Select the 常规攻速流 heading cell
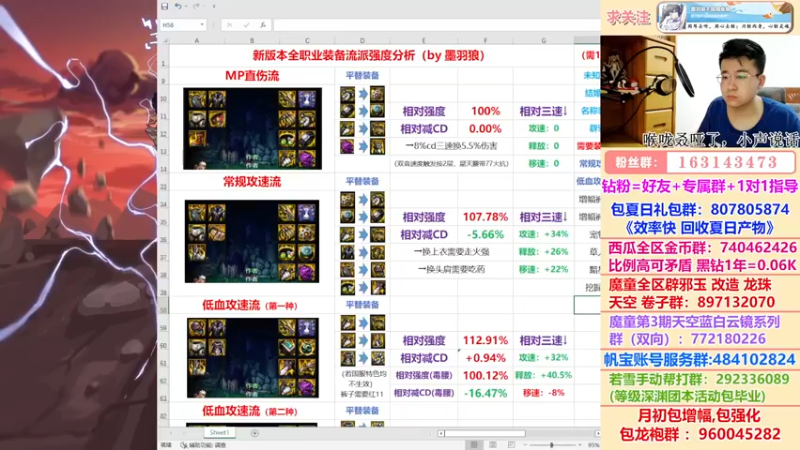Screen dimensions: 800x450 252,182
